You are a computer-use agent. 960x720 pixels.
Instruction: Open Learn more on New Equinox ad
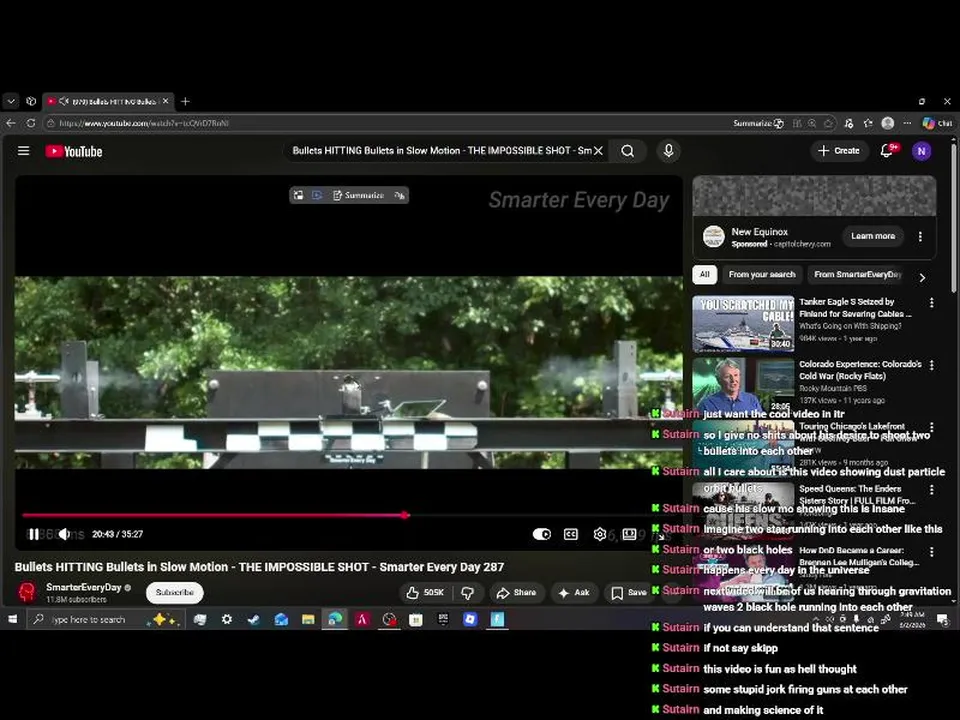pos(872,236)
